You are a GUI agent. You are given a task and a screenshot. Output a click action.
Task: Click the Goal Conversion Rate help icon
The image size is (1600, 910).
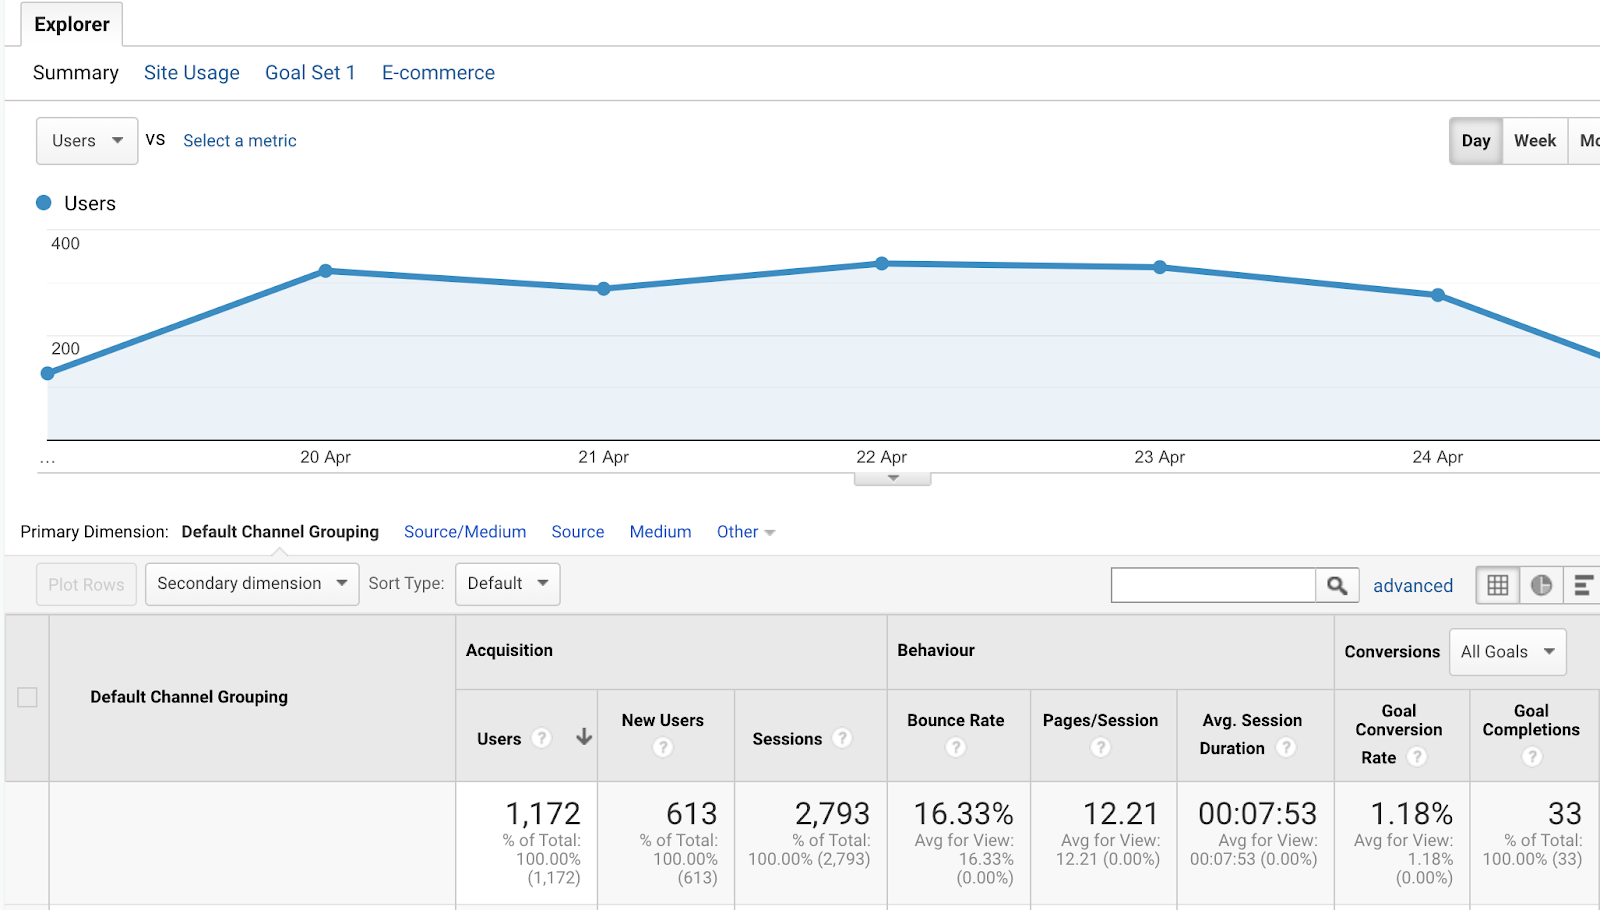point(1417,757)
